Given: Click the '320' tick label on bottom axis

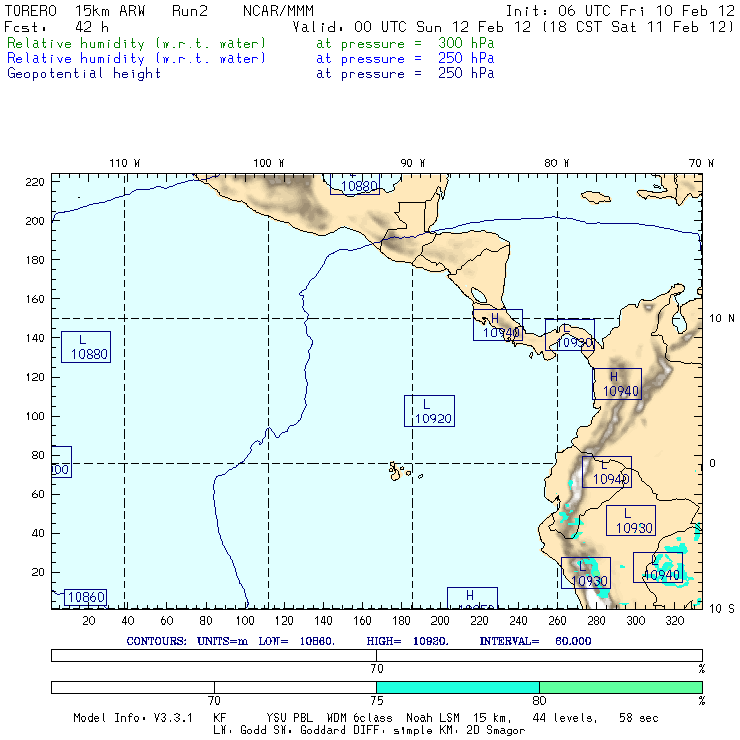Looking at the screenshot, I should coord(674,621).
